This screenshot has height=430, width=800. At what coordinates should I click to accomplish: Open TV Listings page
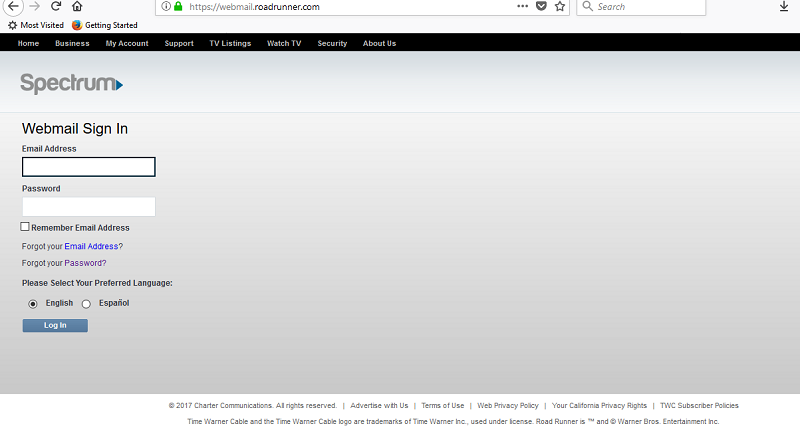click(230, 43)
